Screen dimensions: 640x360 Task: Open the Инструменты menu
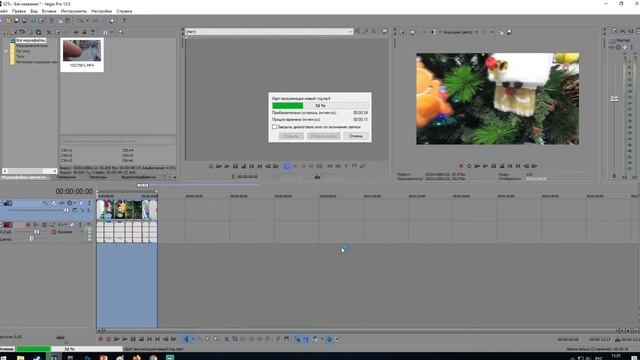73,11
